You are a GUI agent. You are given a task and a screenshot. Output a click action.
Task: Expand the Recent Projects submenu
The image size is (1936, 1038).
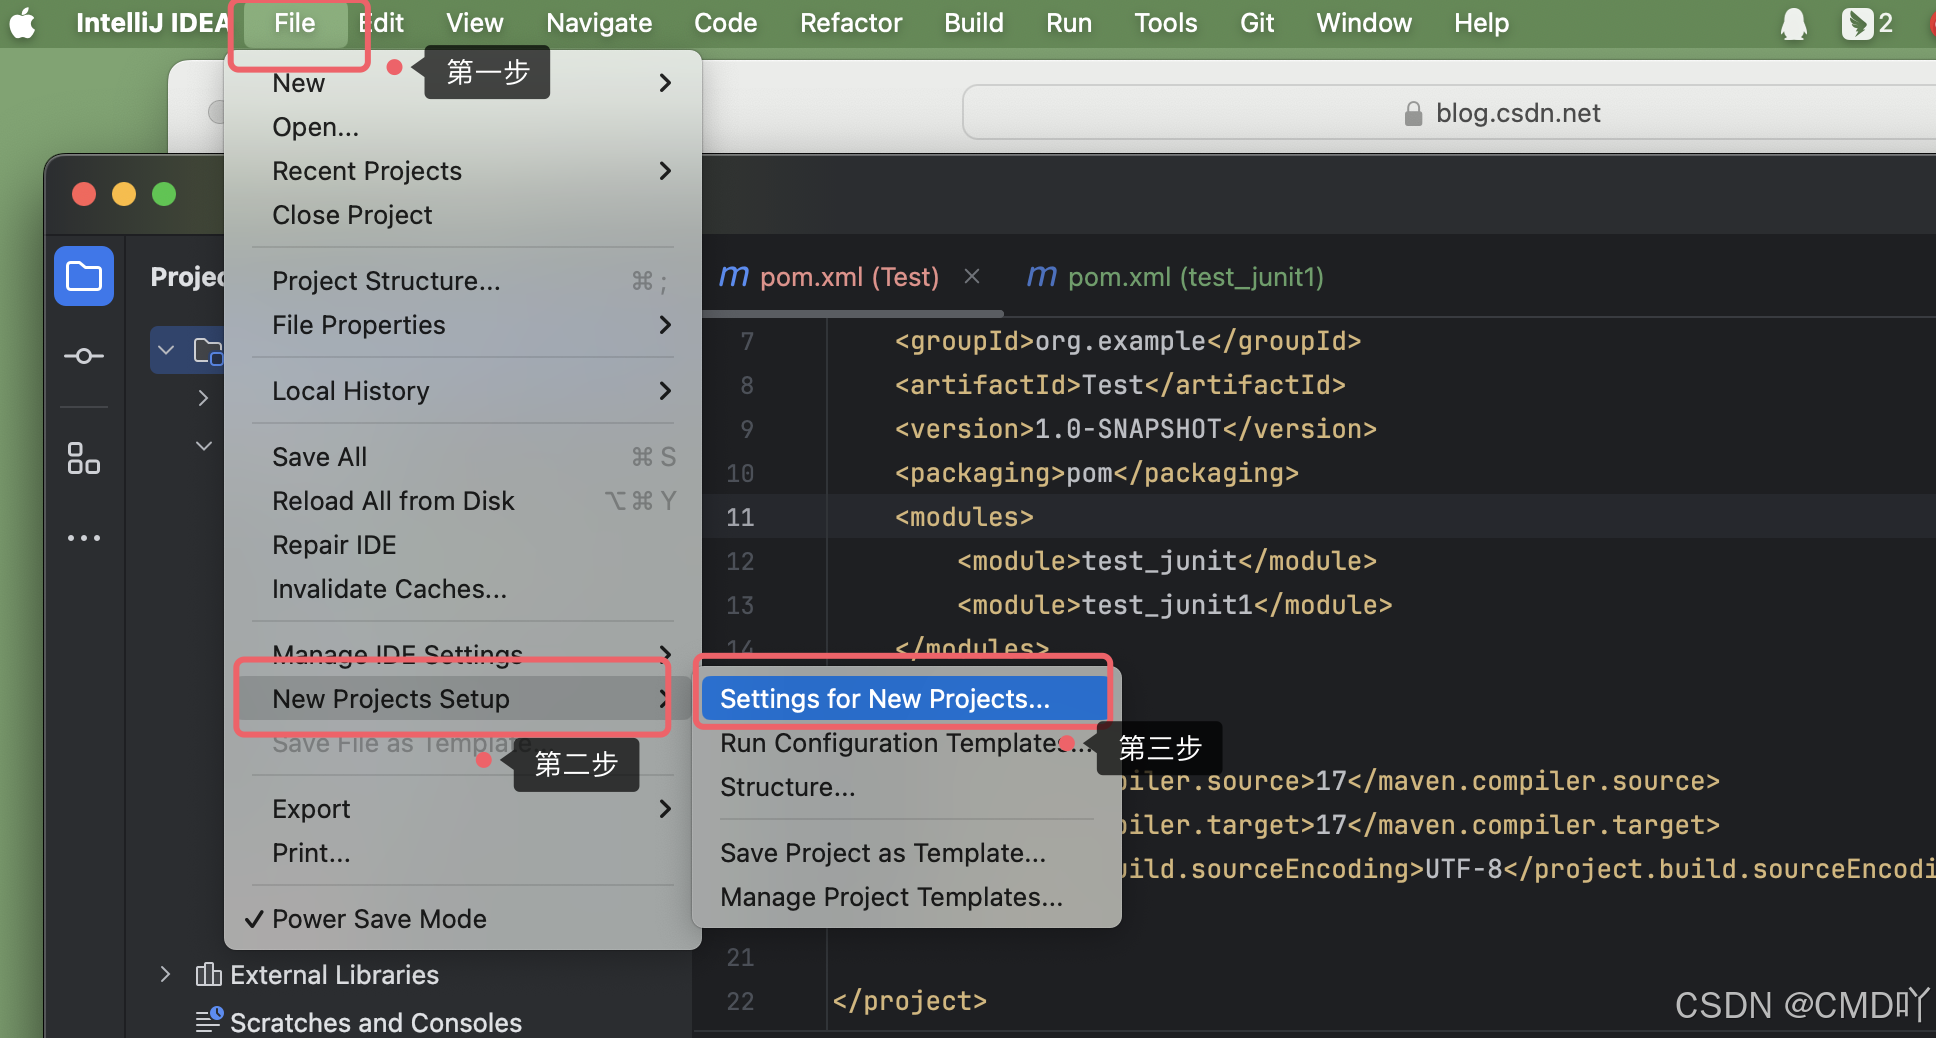point(665,171)
